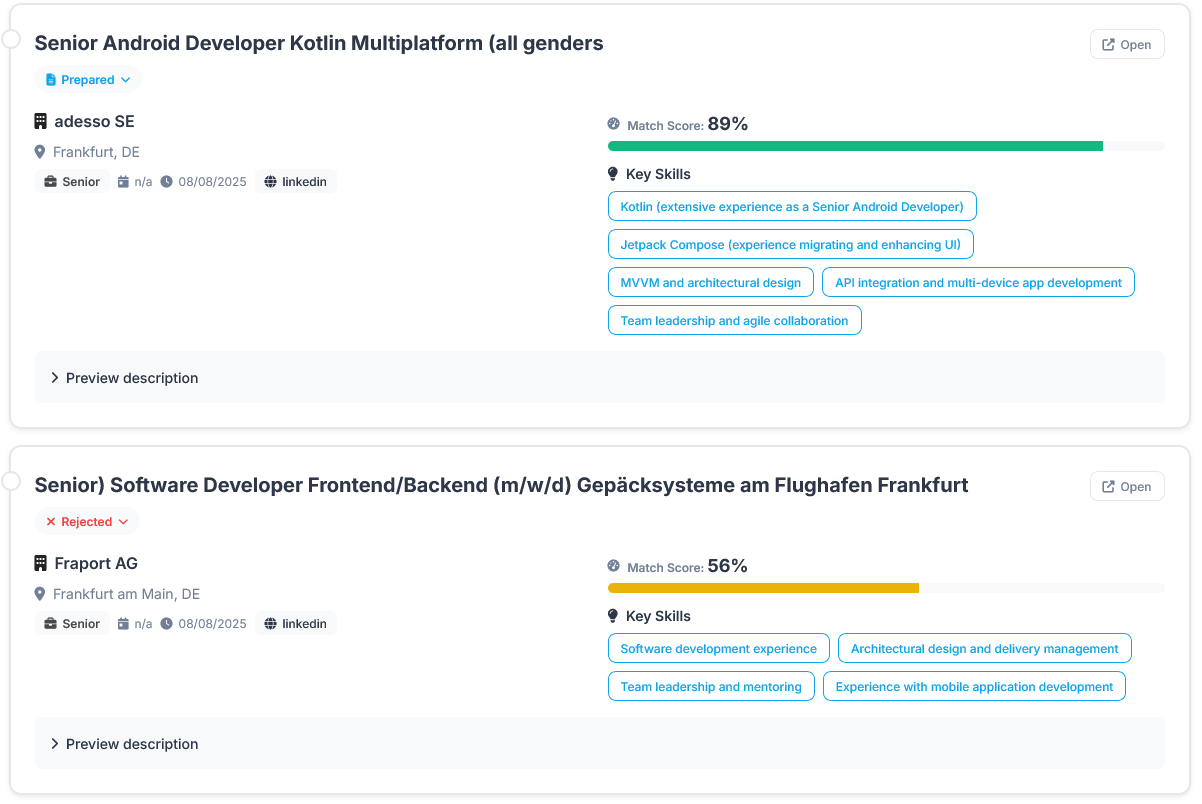Open the Senior Android Developer job posting

coord(1126,45)
